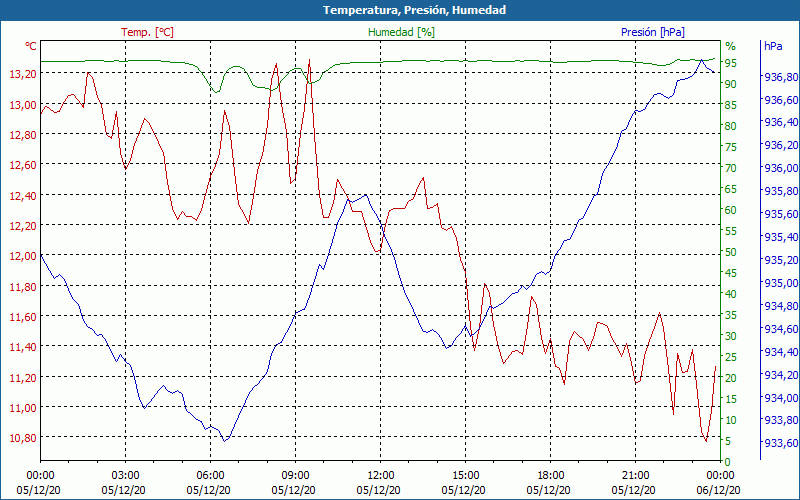The height and width of the screenshot is (500, 800).
Task: Click temperature axis value '12,60'
Action: pos(23,164)
